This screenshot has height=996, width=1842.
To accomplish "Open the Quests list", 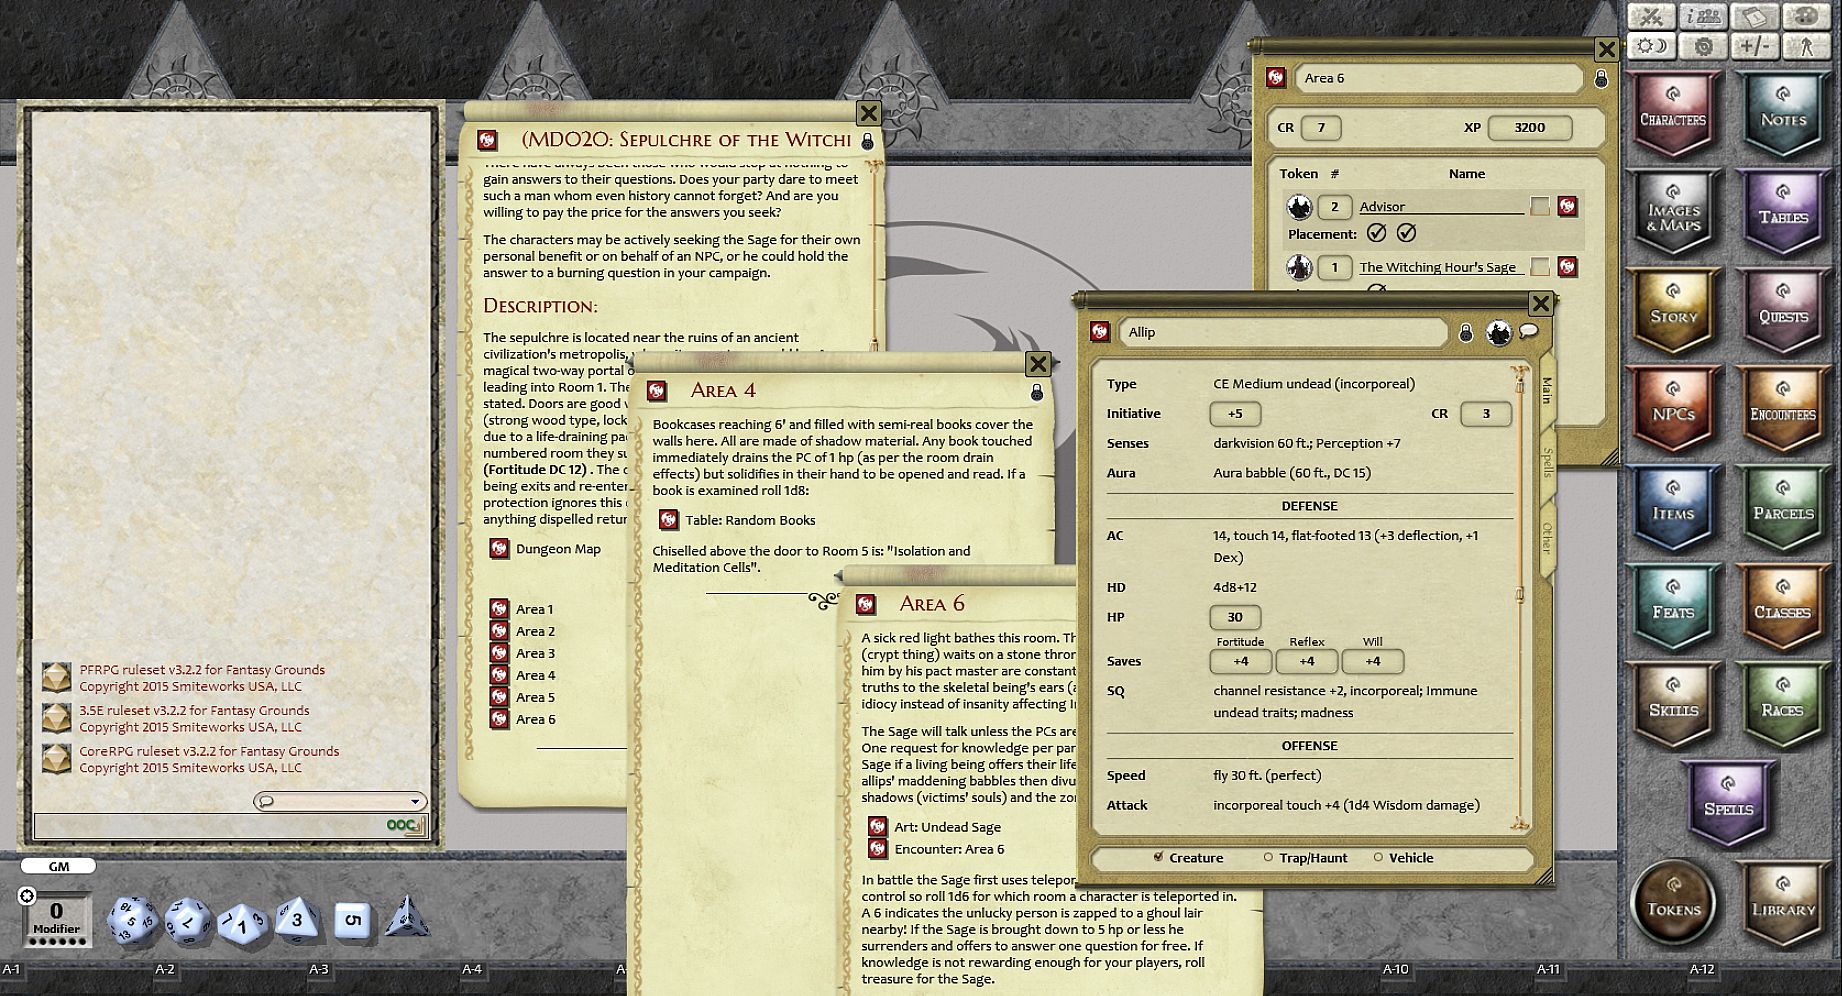I will coord(1783,312).
